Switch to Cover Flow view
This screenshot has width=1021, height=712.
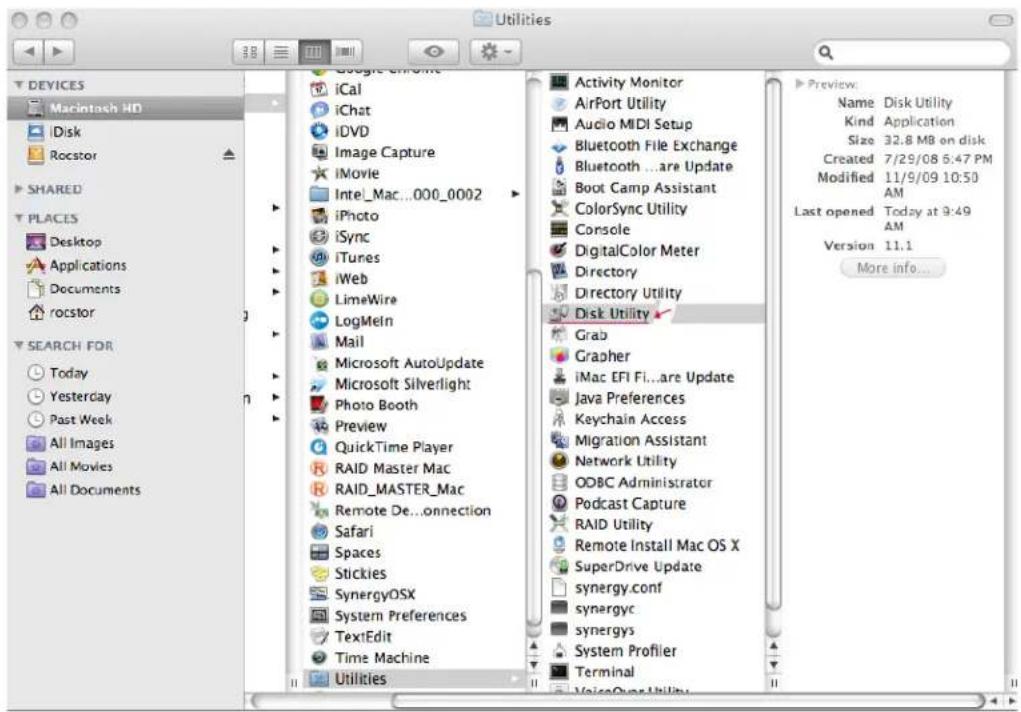[x=346, y=51]
